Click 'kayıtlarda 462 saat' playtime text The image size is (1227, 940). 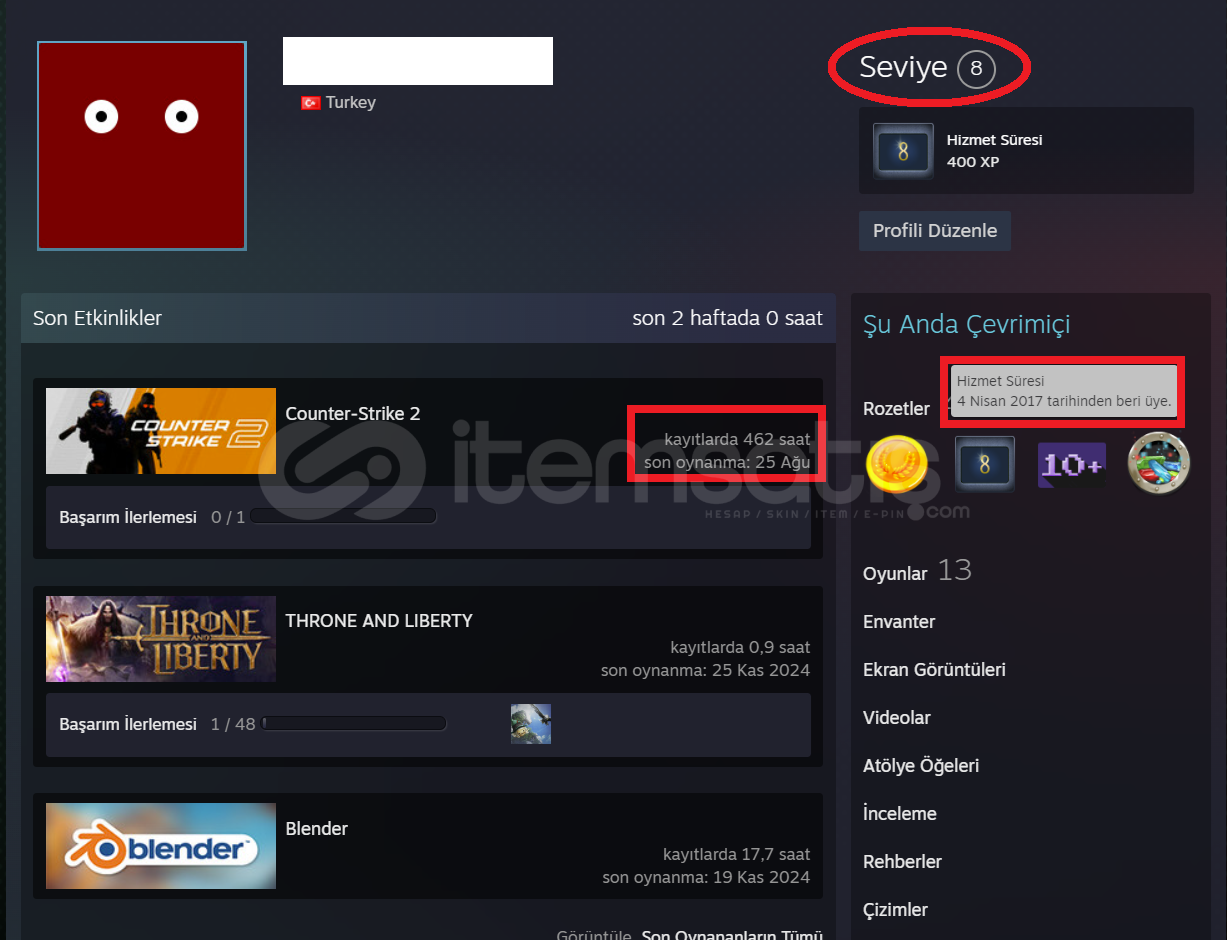coord(737,439)
